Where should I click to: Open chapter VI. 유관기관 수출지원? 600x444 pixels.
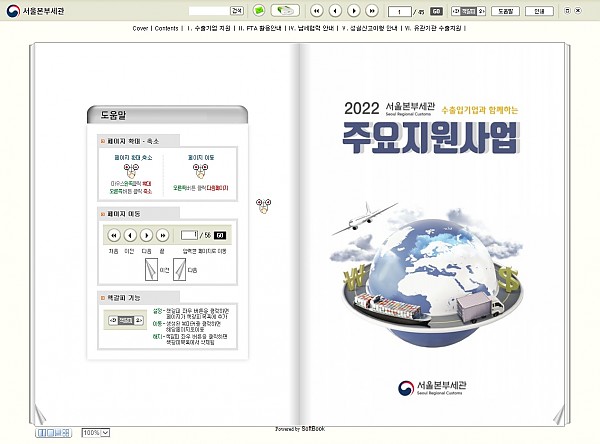click(433, 28)
